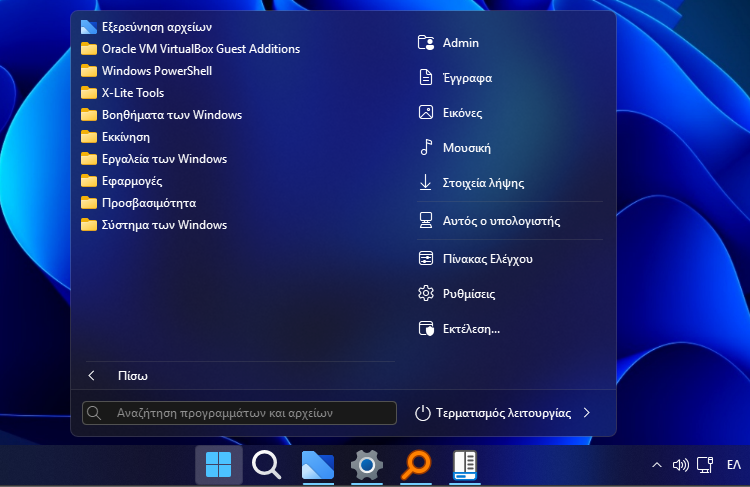Open the Εκκίνηση folder
The image size is (750, 487).
[x=115, y=137]
